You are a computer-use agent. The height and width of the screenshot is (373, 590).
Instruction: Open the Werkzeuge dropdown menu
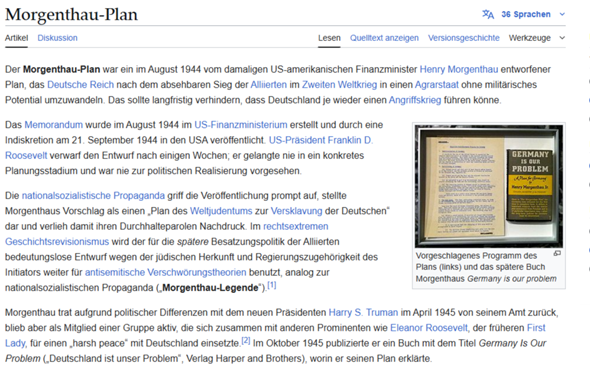pyautogui.click(x=529, y=38)
